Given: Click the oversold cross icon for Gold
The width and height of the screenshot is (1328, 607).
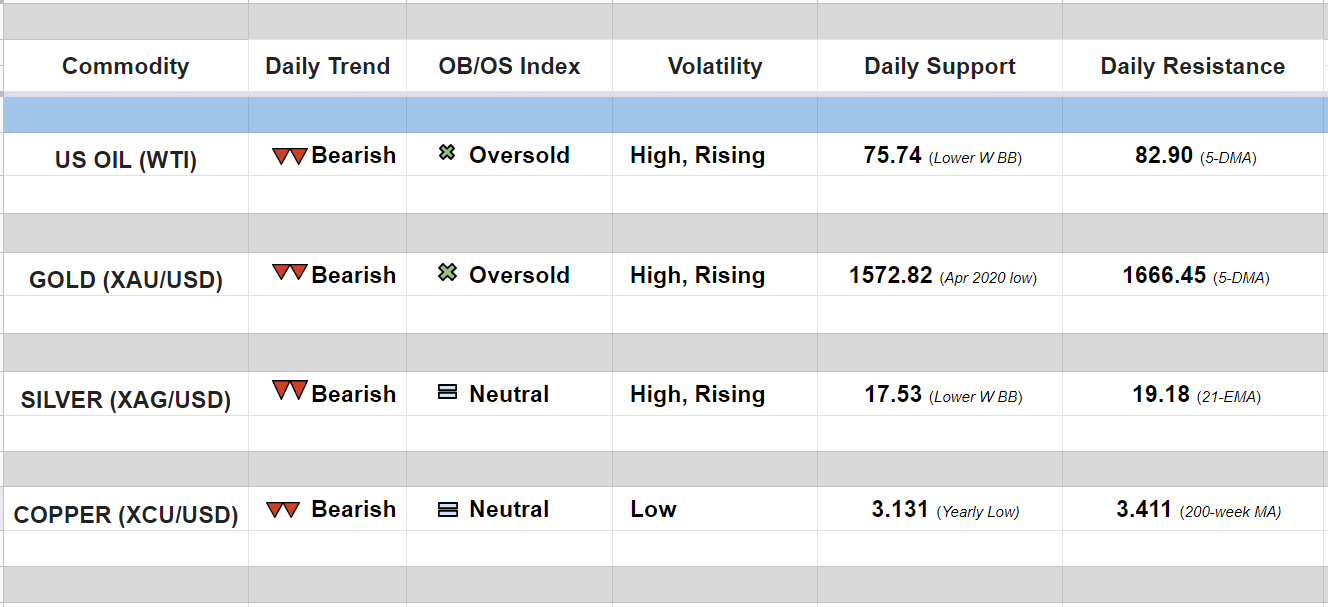Looking at the screenshot, I should point(447,273).
